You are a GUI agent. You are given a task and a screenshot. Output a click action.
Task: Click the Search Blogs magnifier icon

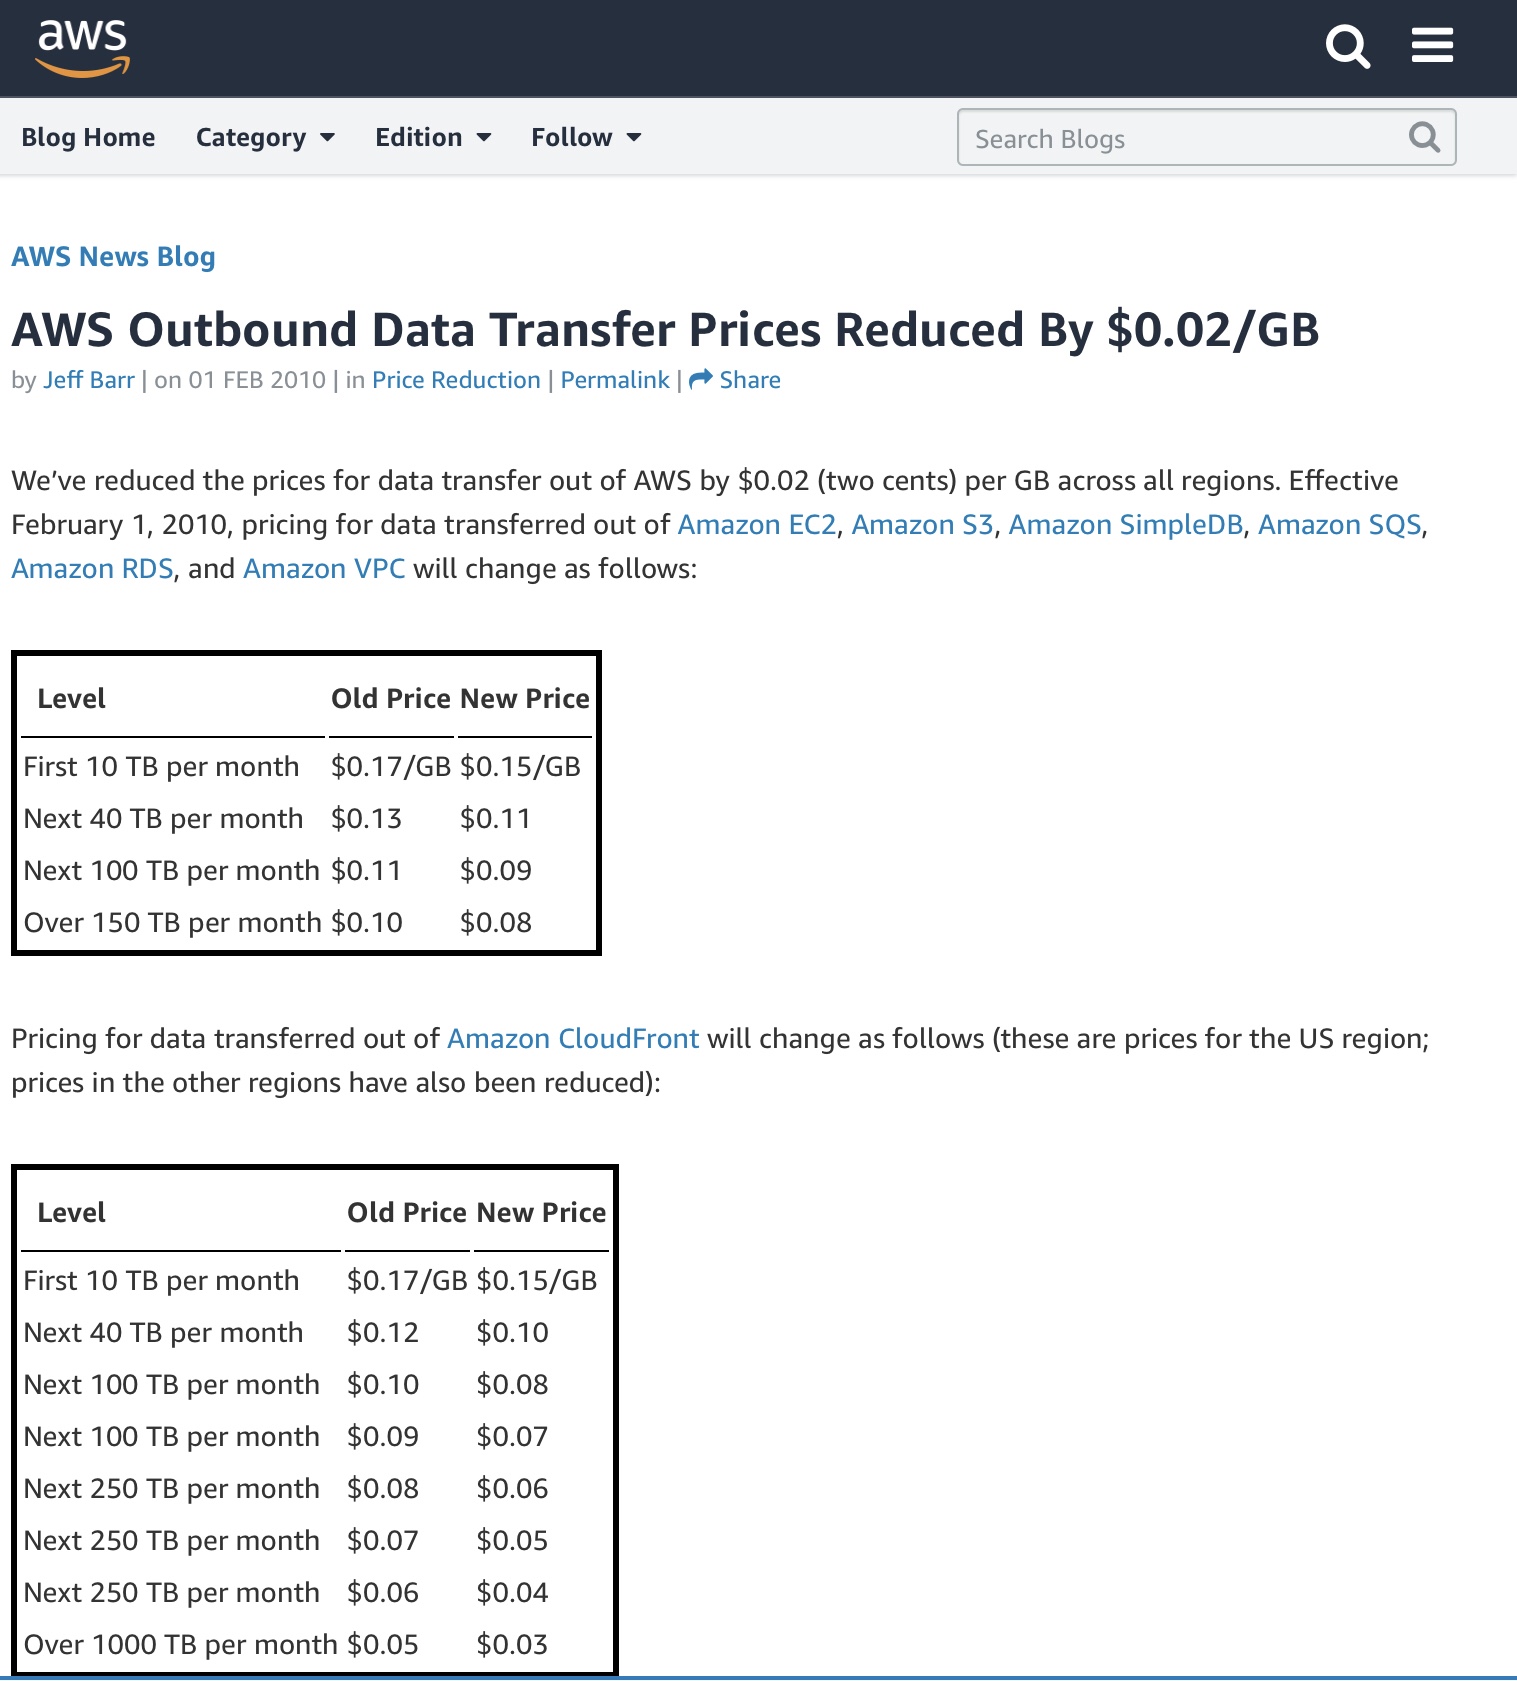1424,137
